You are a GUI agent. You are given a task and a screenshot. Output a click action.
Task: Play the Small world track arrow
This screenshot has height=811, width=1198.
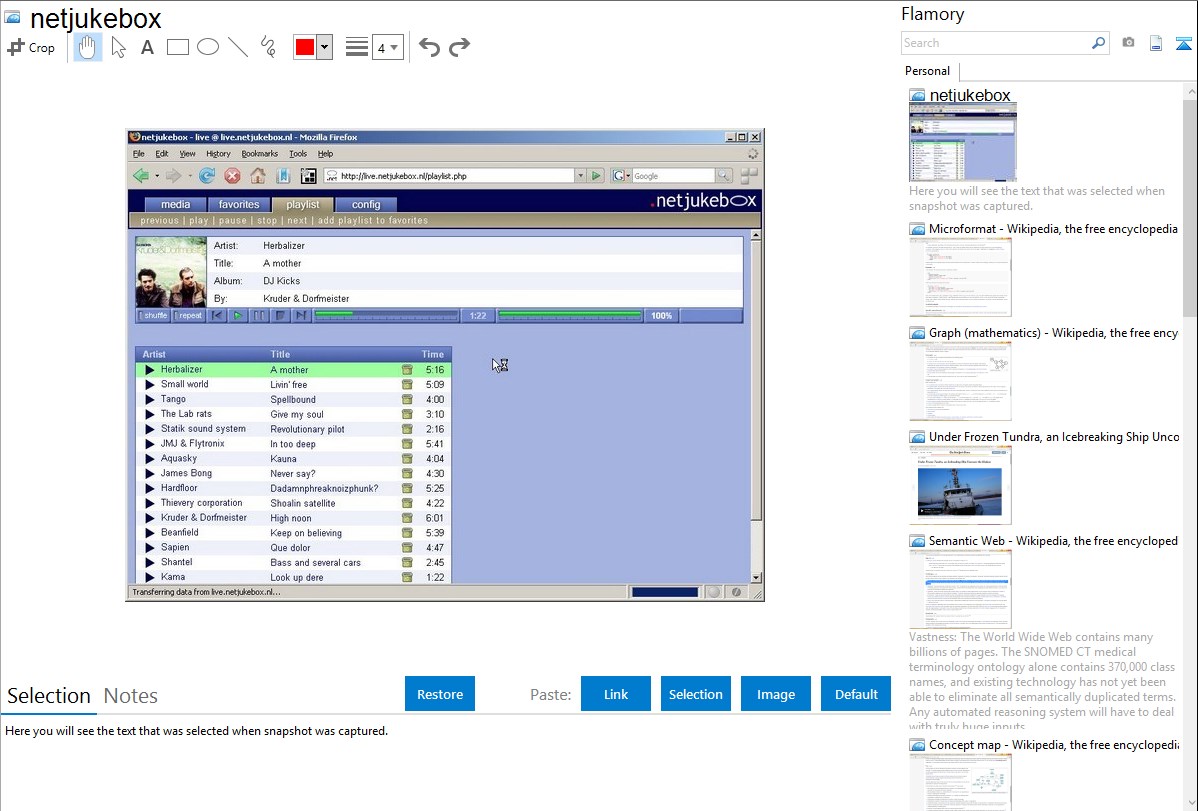[150, 384]
